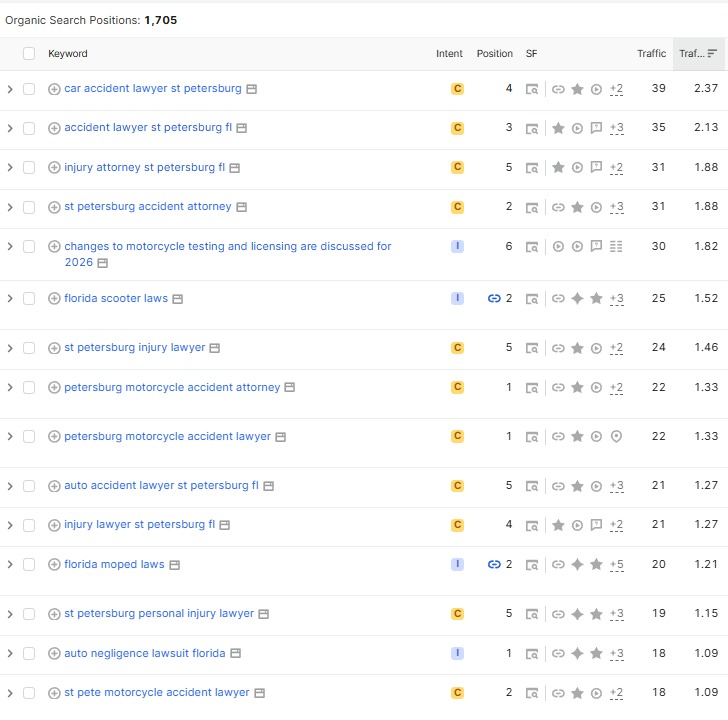728x720 pixels.
Task: Expand the 'st petersburg injury lawyer' row
Action: coord(10,348)
